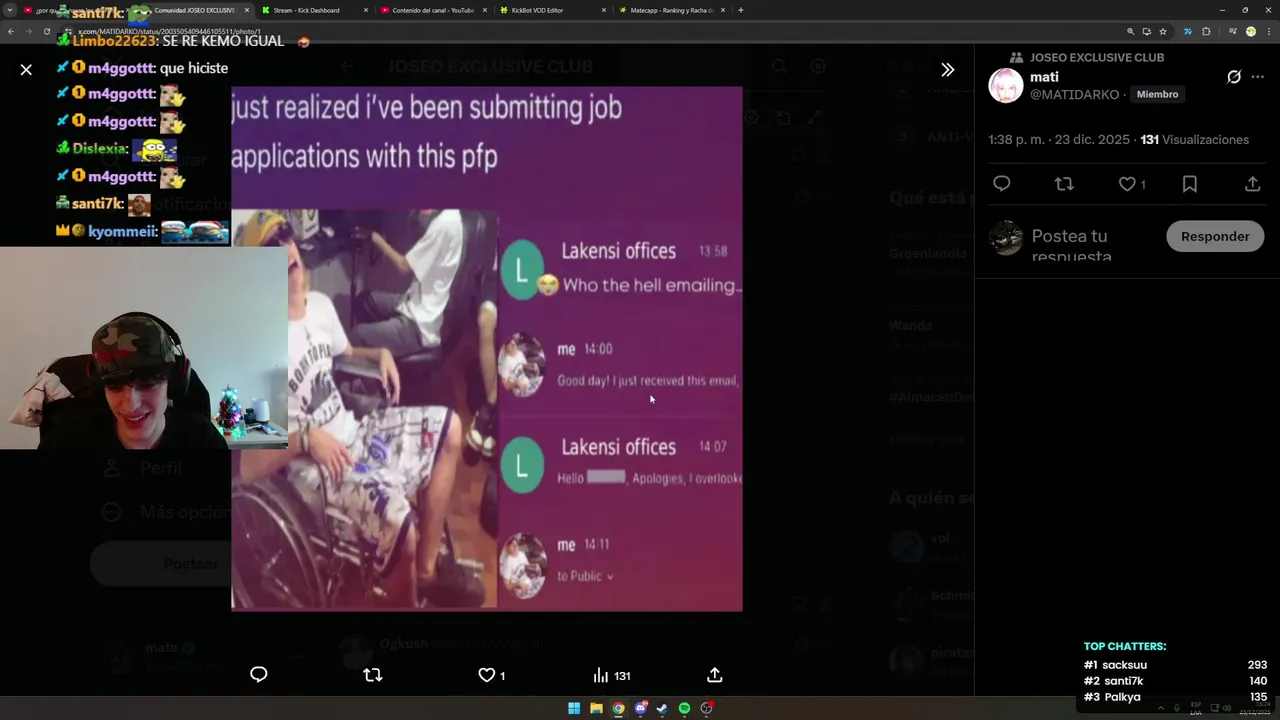Image resolution: width=1280 pixels, height=720 pixels.
Task: Like heart icon in right post panel
Action: pyautogui.click(x=1127, y=184)
